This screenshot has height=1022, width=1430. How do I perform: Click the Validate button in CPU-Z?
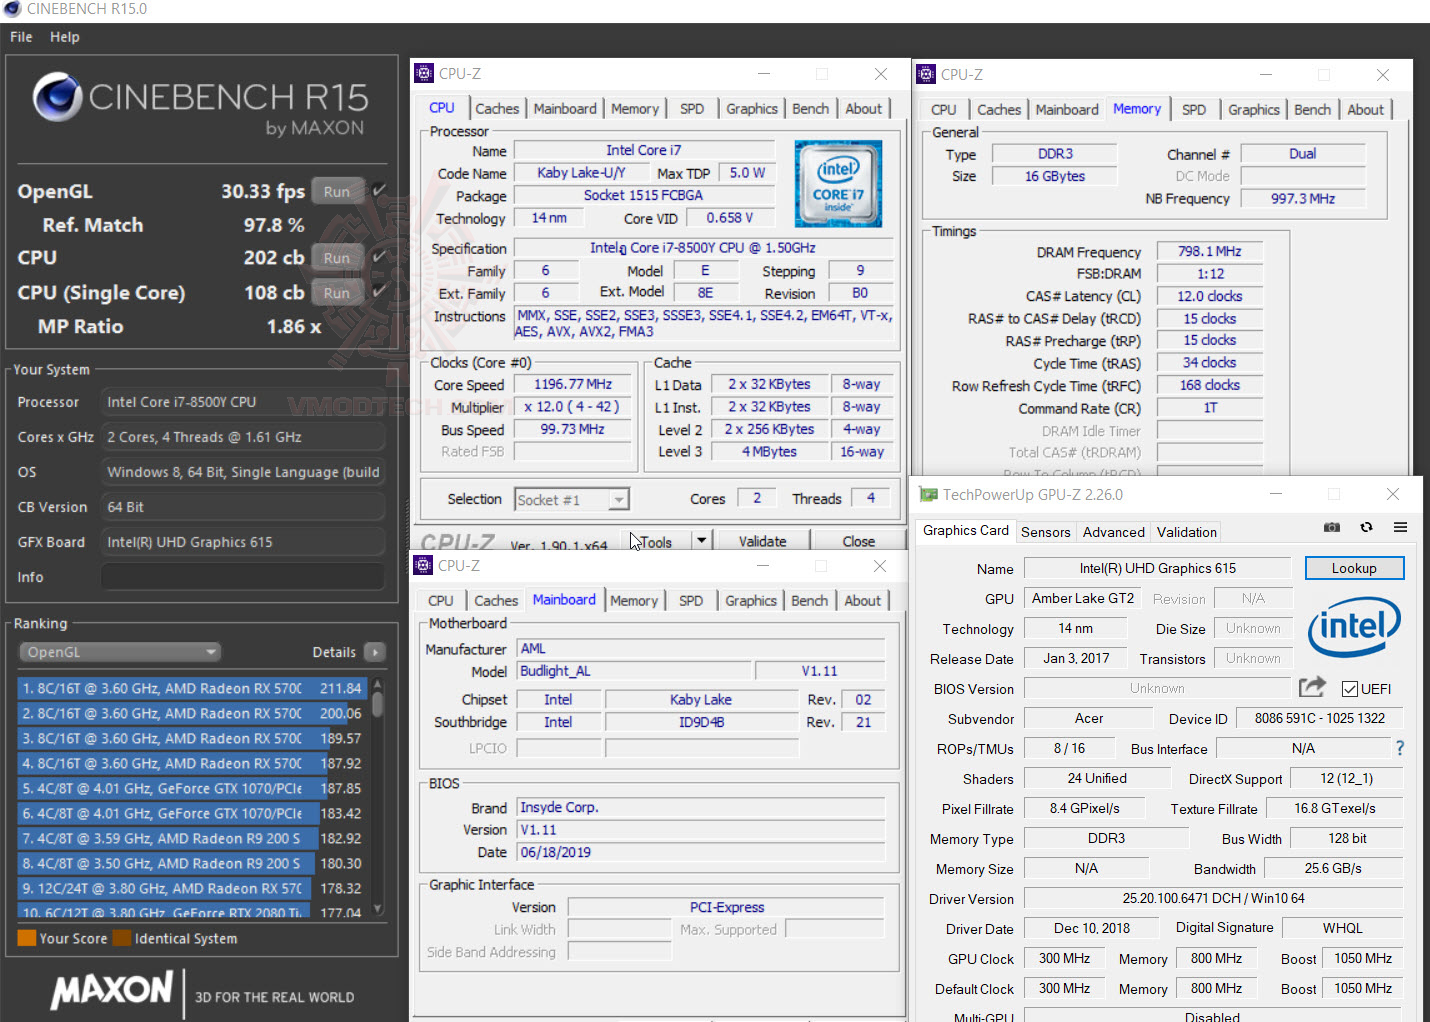coord(763,541)
